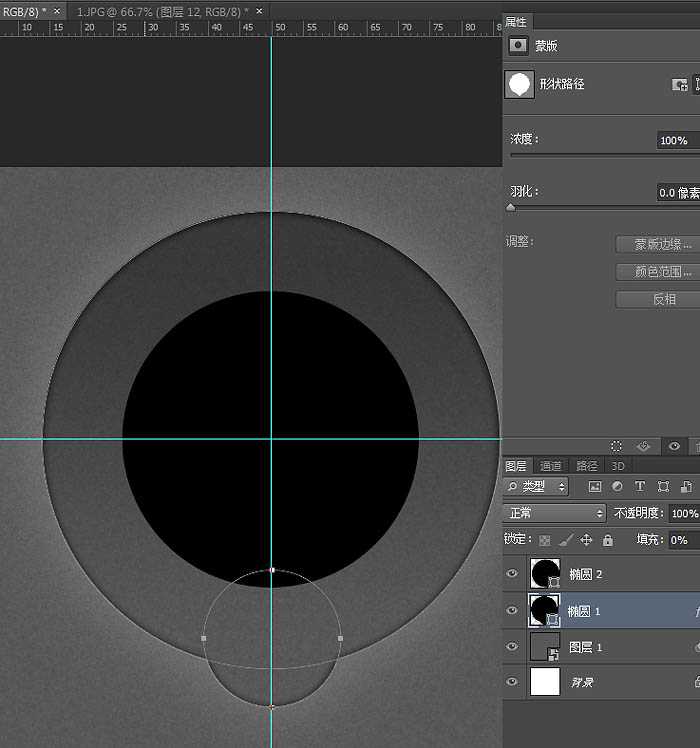Toggle visibility of 图层 1 layer
Screen dimensions: 700x748
(x=512, y=647)
